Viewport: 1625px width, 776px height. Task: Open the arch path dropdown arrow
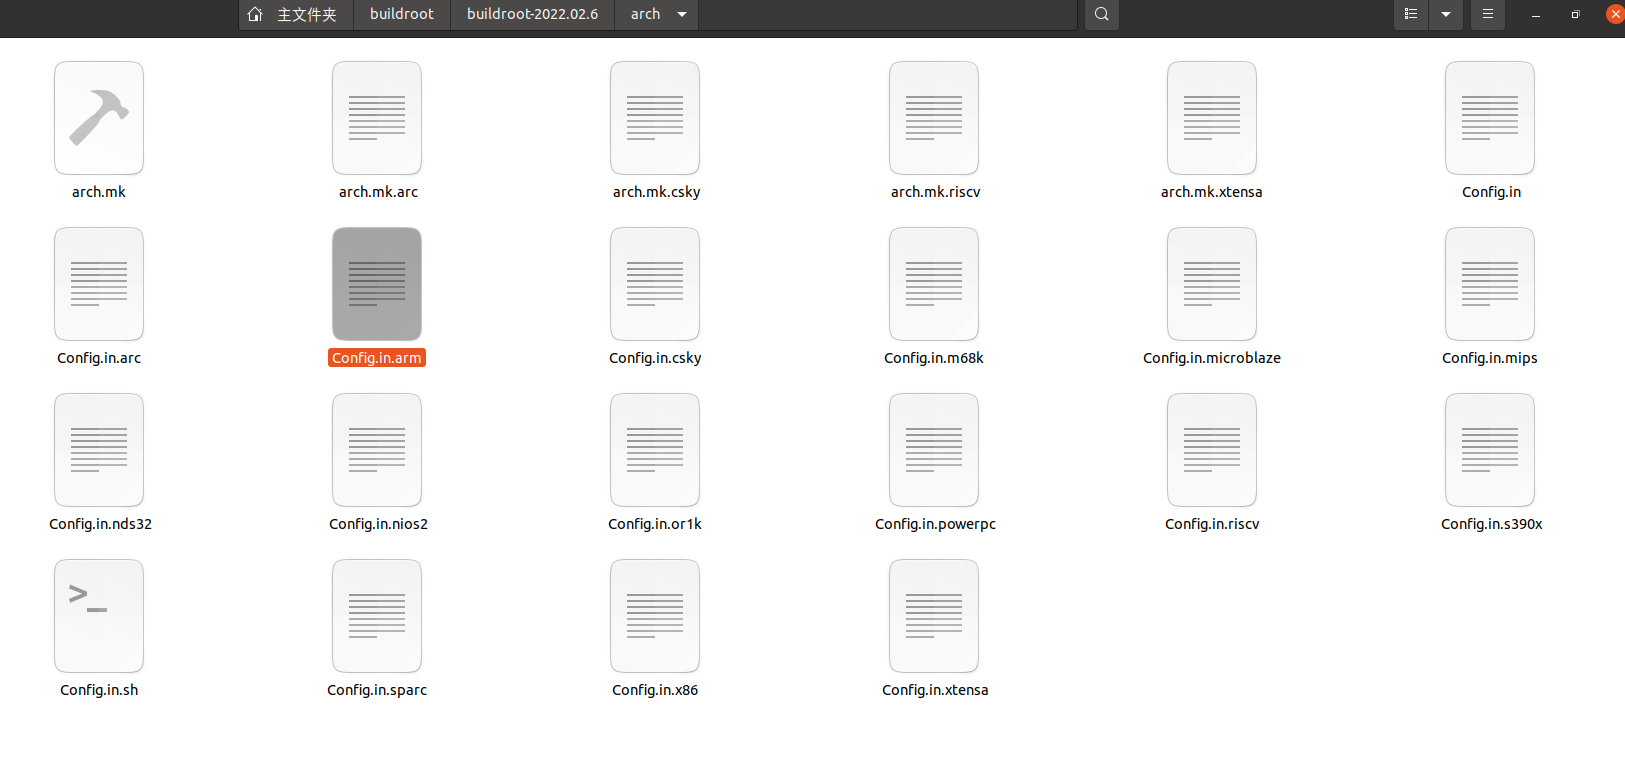[x=682, y=14]
